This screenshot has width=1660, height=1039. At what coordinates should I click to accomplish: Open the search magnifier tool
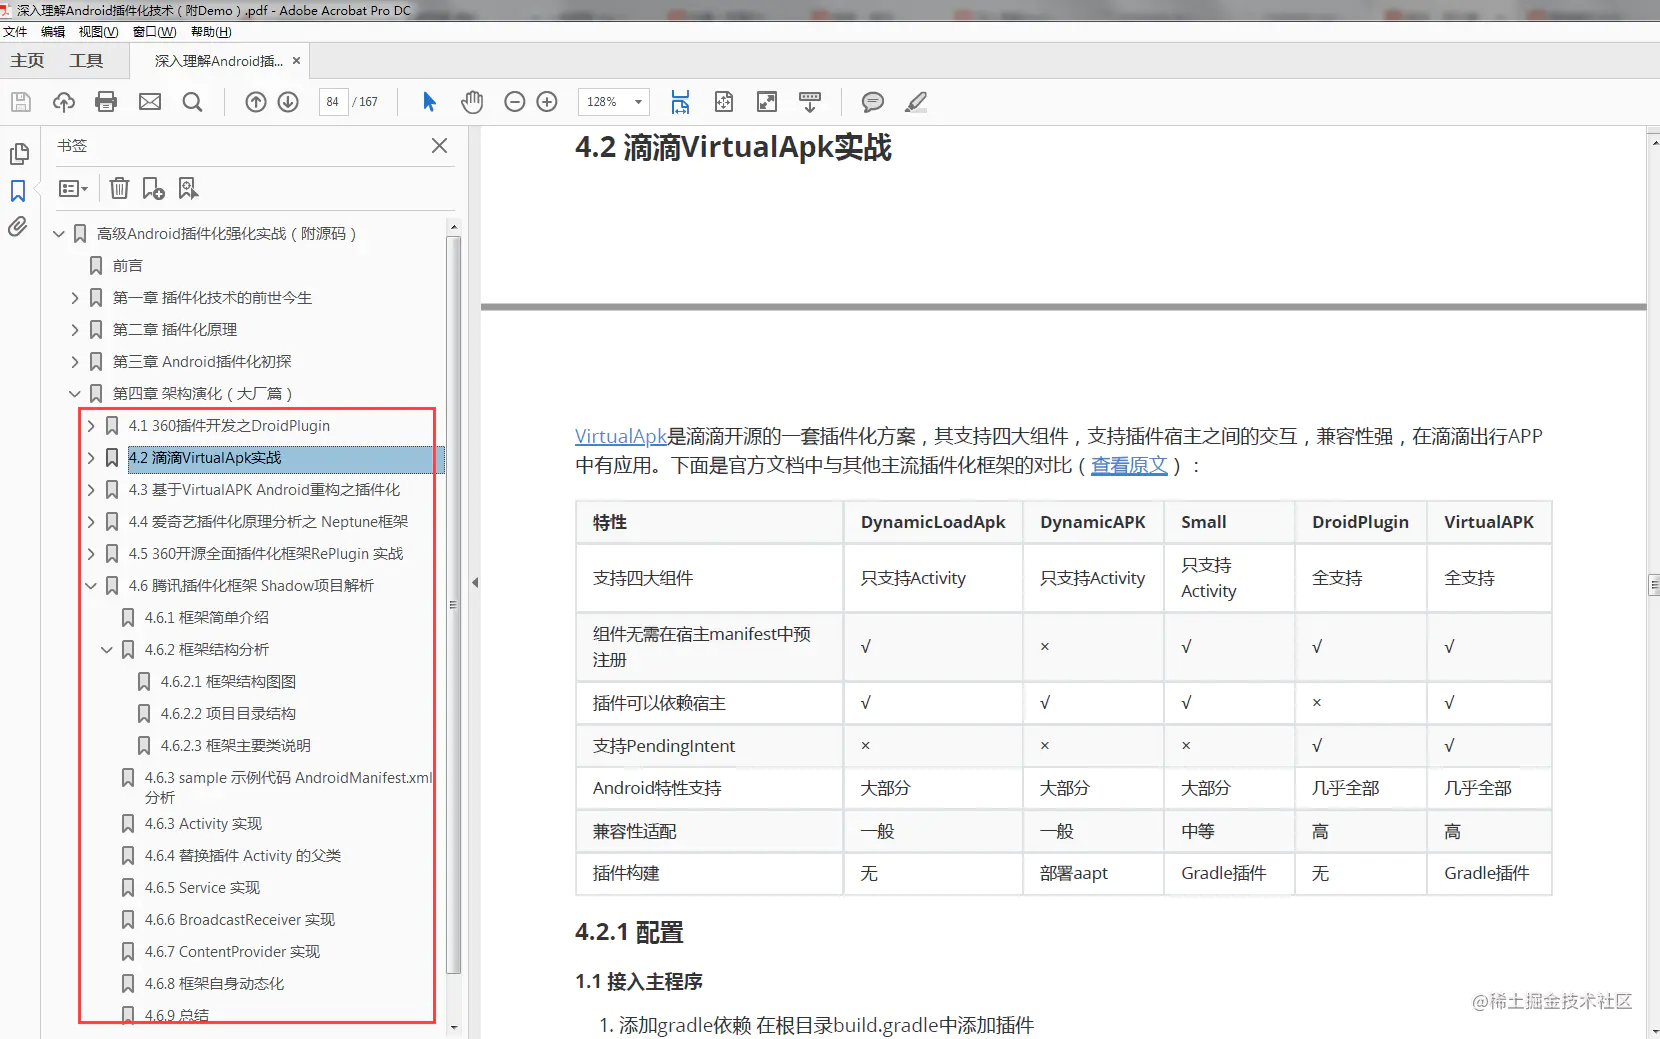pos(193,102)
